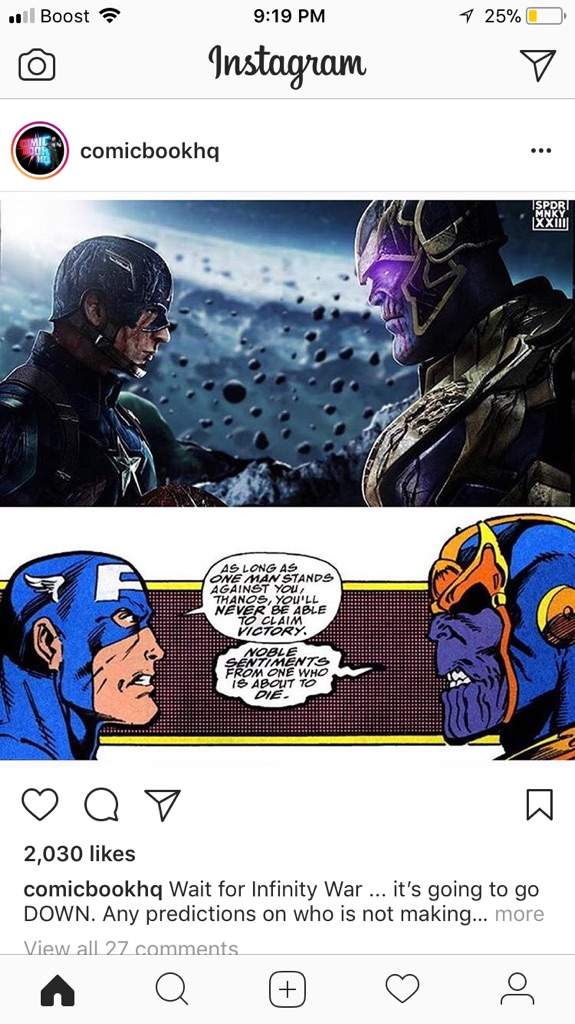Open View all 27 comments
This screenshot has width=575, height=1024.
tap(131, 948)
